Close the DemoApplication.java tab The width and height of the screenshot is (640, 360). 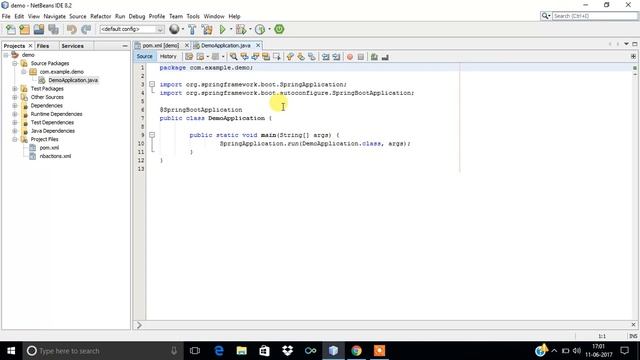[258, 45]
